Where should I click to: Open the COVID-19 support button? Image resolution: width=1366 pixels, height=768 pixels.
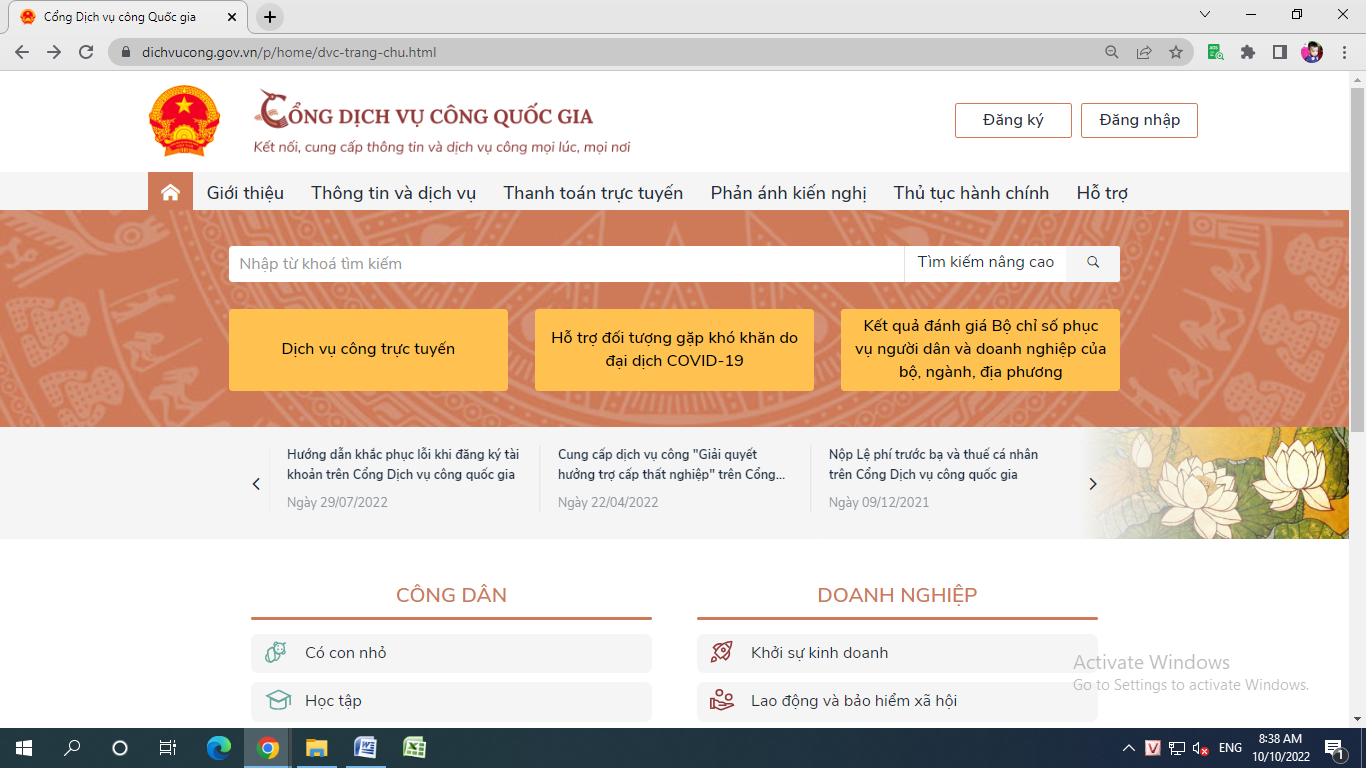tap(674, 350)
